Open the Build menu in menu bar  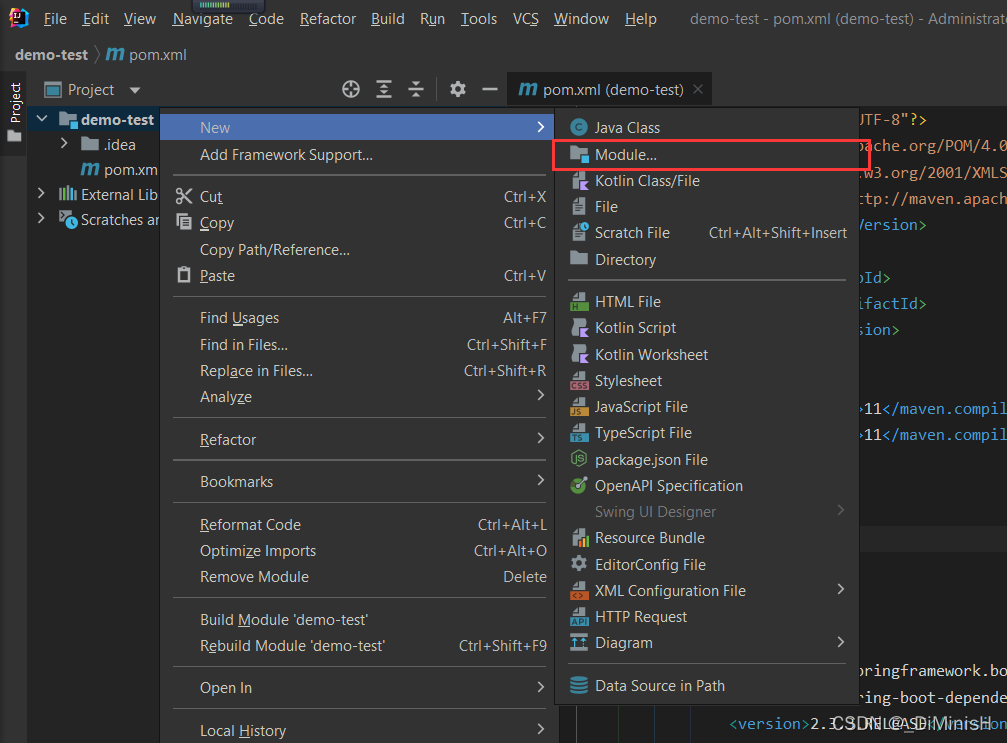387,19
